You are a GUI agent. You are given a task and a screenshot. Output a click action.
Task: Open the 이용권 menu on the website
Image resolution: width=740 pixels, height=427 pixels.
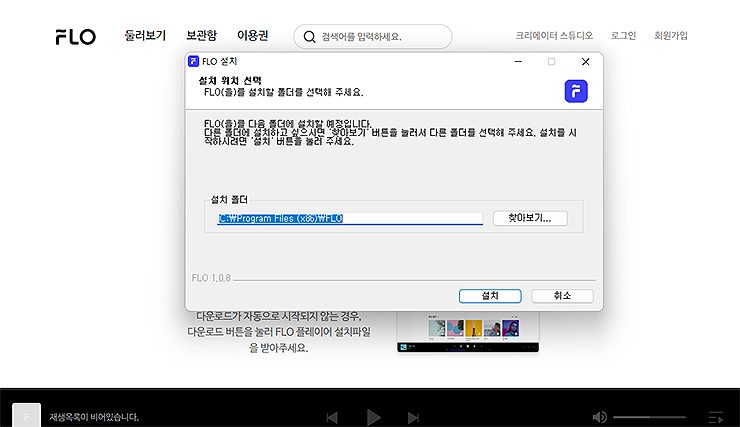(x=252, y=35)
